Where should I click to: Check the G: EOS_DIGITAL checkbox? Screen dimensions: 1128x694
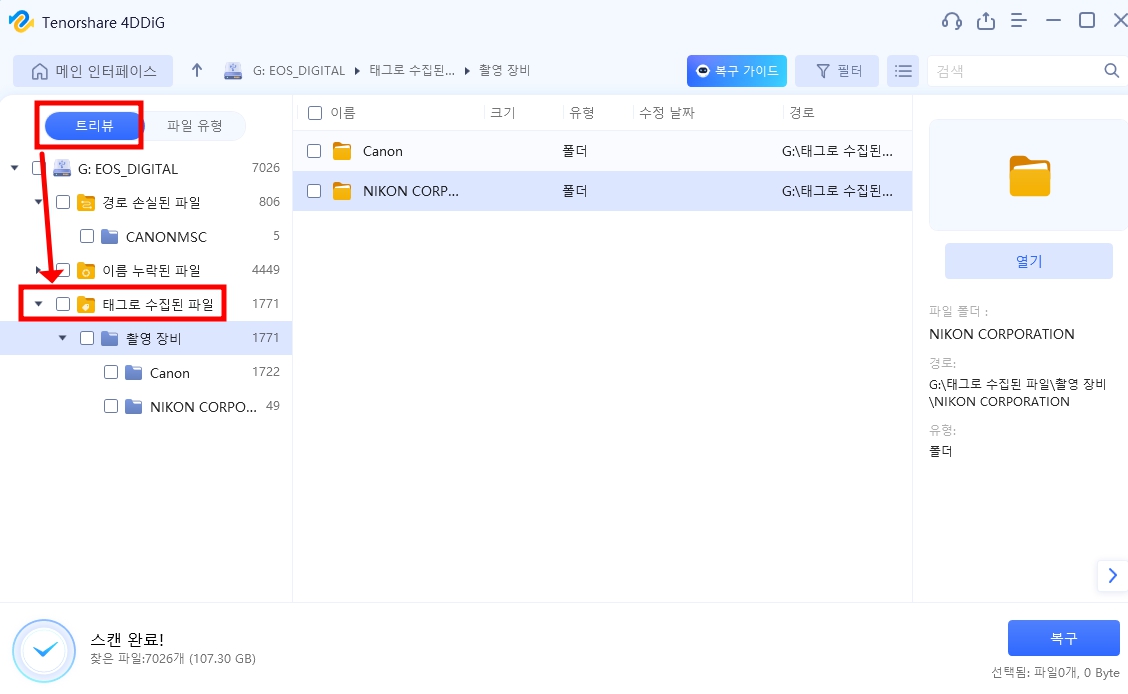(39, 168)
